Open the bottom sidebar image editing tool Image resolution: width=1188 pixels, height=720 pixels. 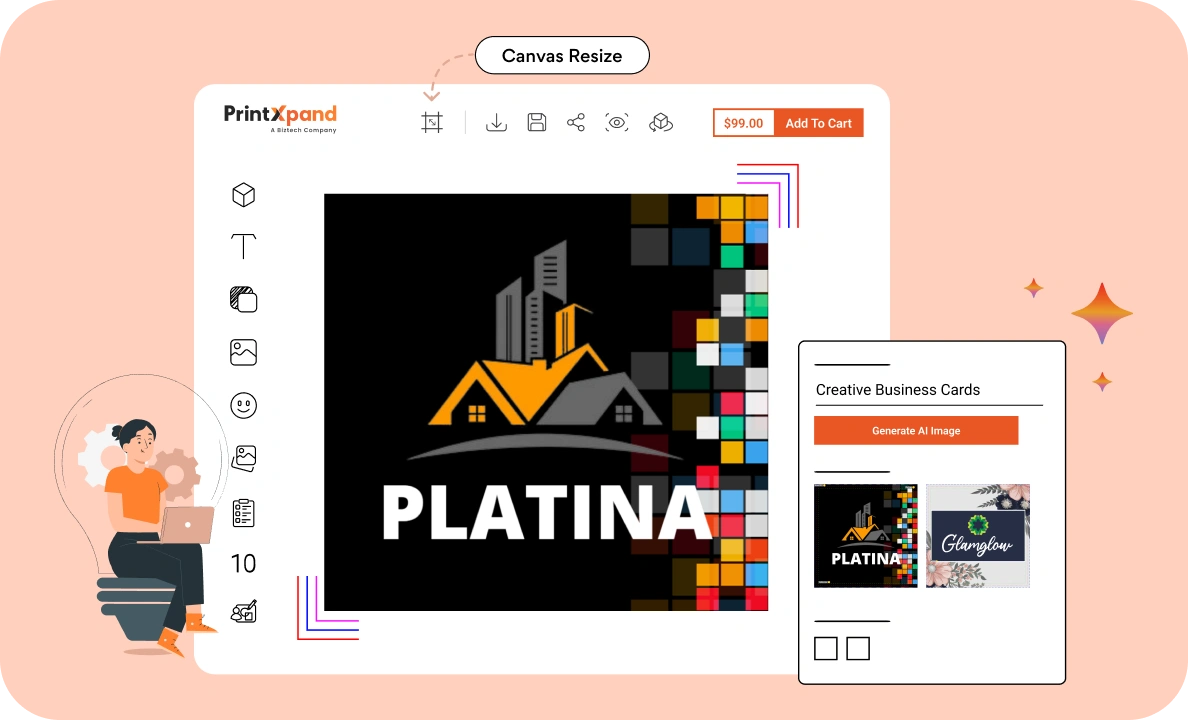tap(244, 611)
